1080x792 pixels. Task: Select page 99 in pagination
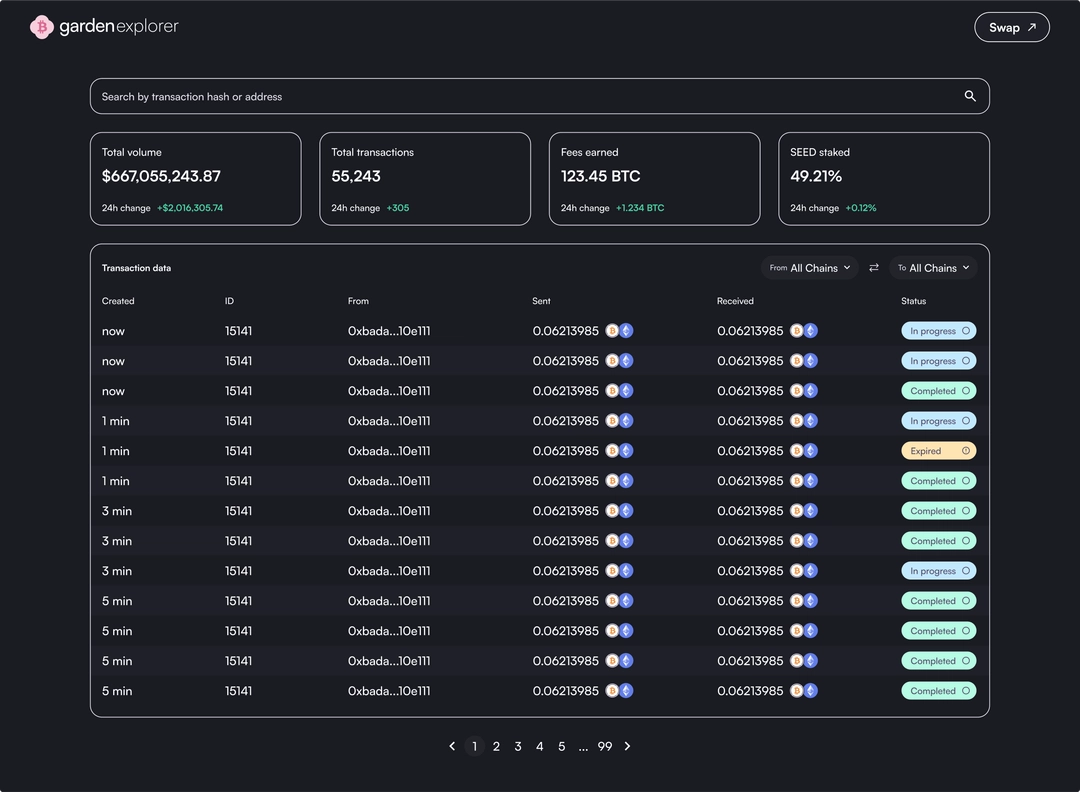(x=605, y=747)
